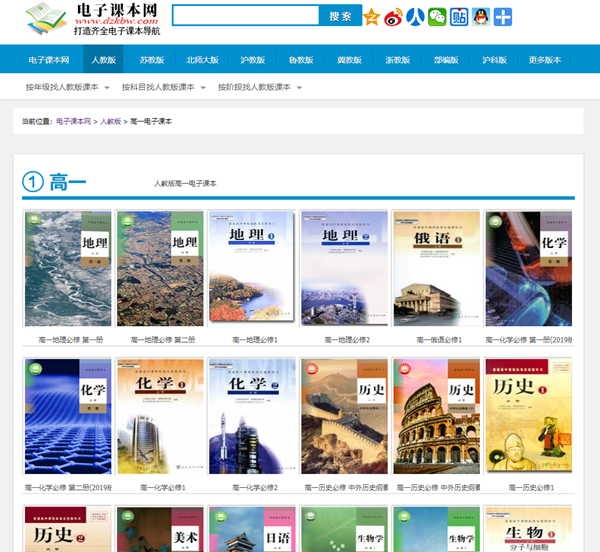The width and height of the screenshot is (600, 552).
Task: Open the Colosseum 历史 cover thumbnail
Action: pyautogui.click(x=436, y=416)
